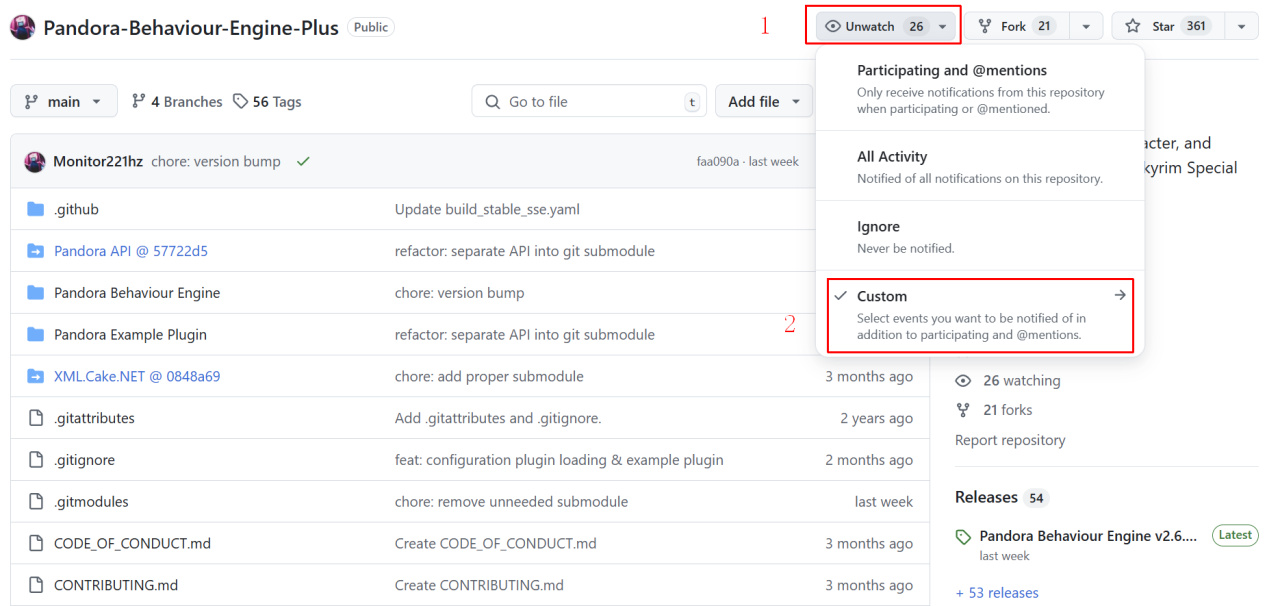Image resolution: width=1280 pixels, height=606 pixels.
Task: Expand the Star lists dropdown arrow
Action: click(x=1241, y=27)
